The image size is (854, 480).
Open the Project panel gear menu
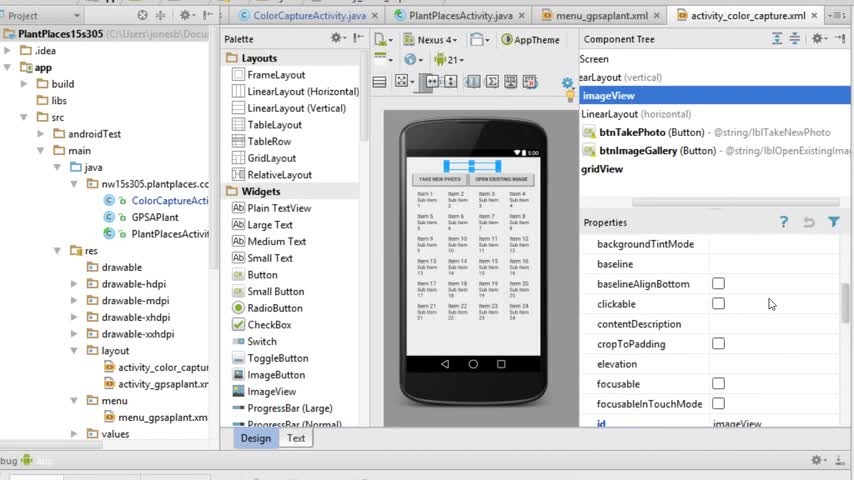[186, 15]
